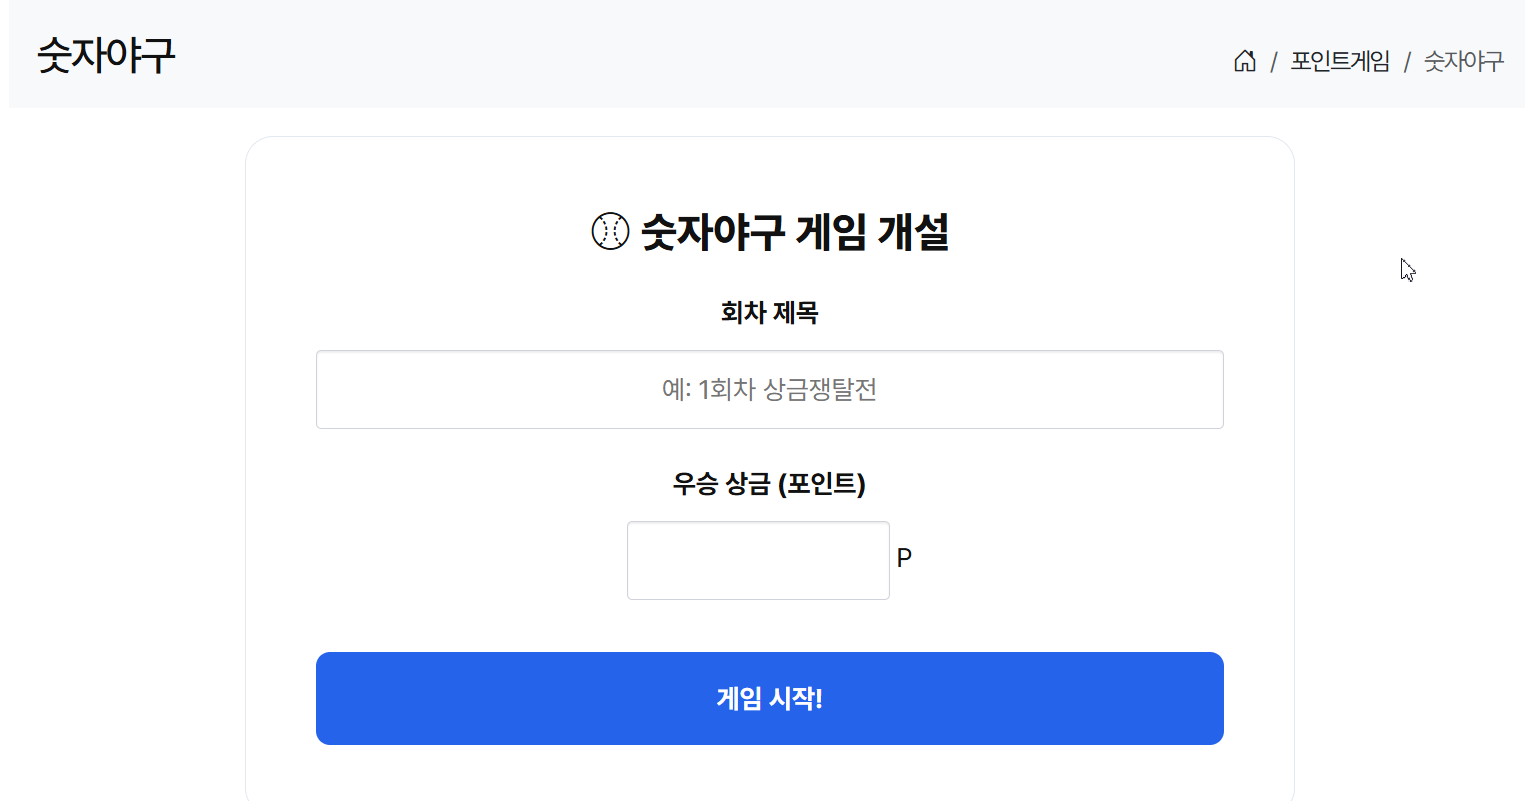Screen dimensions: 1525x801
Task: Click blank card area below 게임 시작! button
Action: pos(769,774)
